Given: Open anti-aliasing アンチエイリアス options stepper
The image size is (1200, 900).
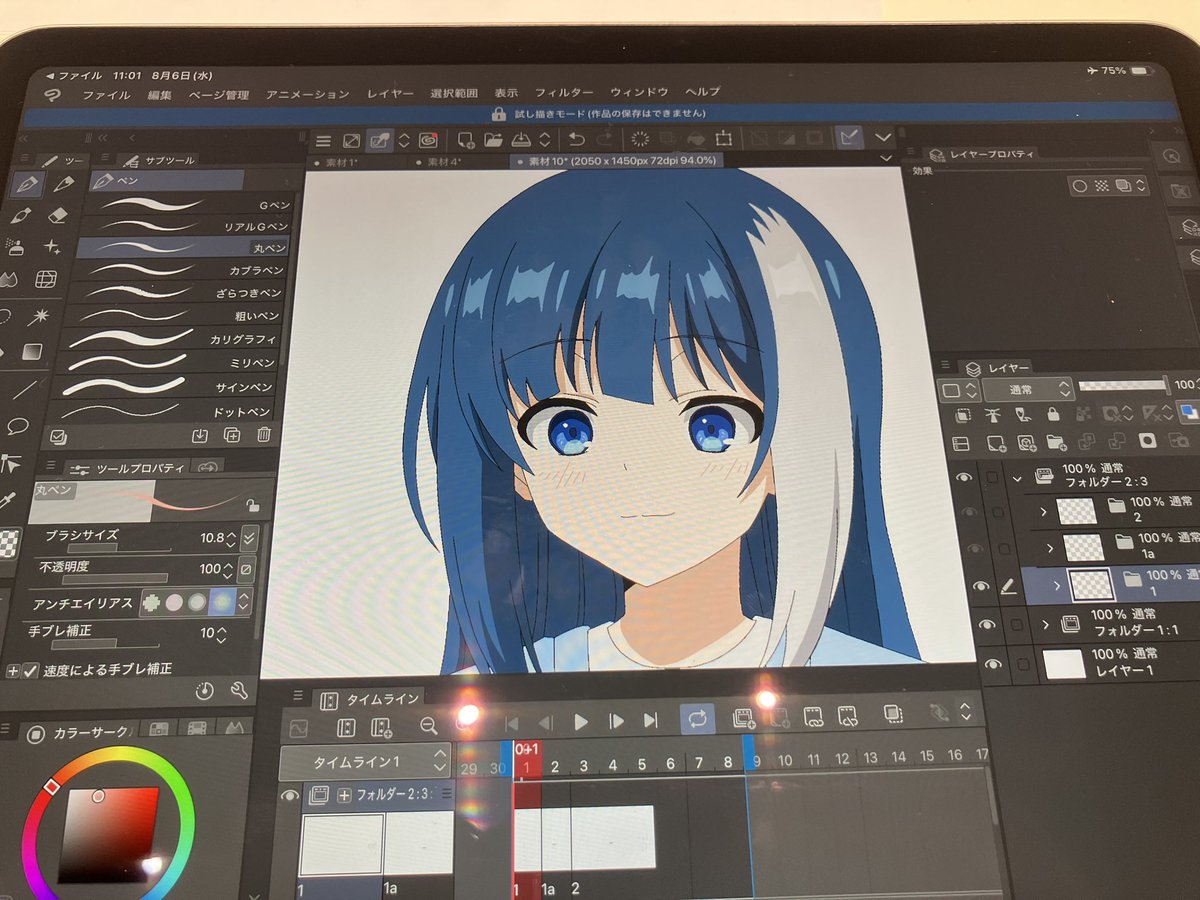Looking at the screenshot, I should (242, 601).
